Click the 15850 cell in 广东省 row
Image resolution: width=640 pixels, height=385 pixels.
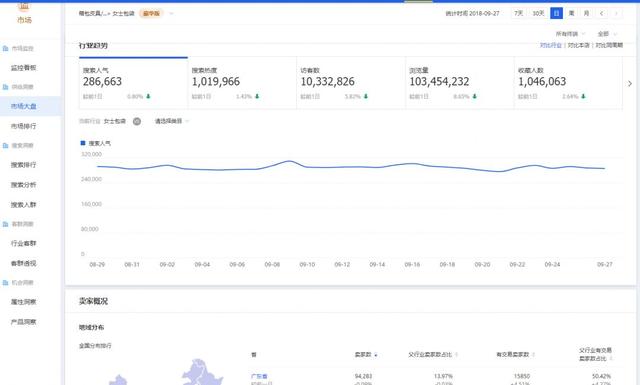pyautogui.click(x=522, y=376)
